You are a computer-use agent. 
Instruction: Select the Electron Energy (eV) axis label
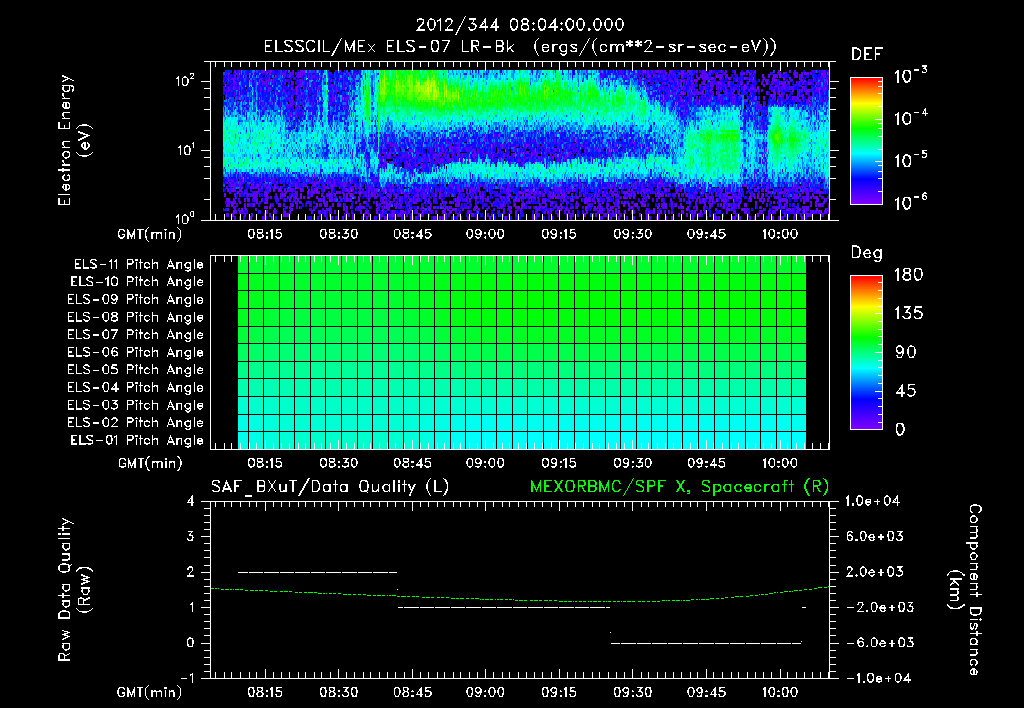(74, 140)
